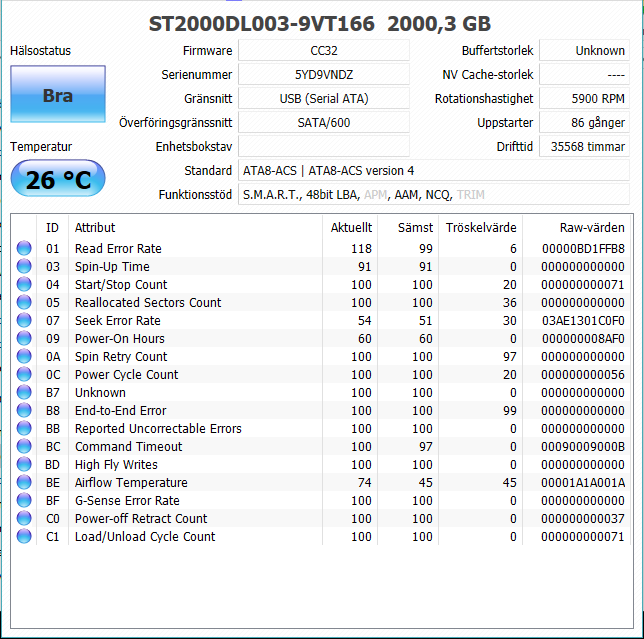Sort by the Attribut column header
Viewport: 644px width, 639px height.
(95, 227)
